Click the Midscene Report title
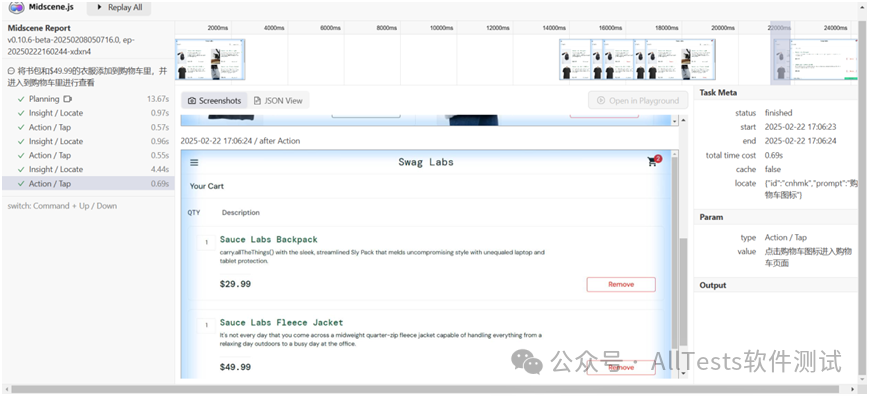 click(39, 28)
